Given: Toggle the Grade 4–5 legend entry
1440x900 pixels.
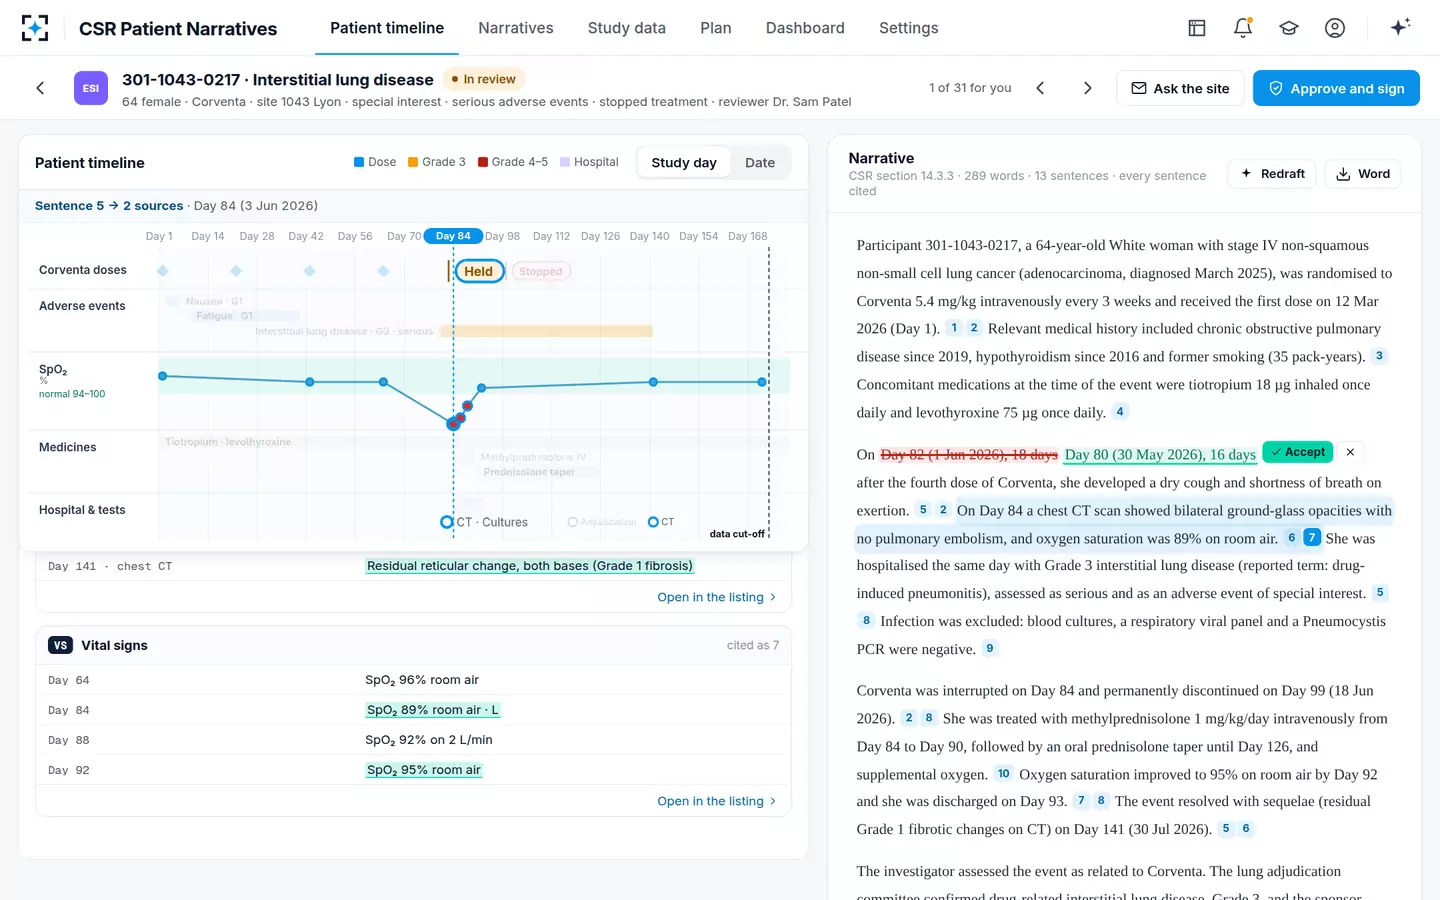Looking at the screenshot, I should 513,162.
